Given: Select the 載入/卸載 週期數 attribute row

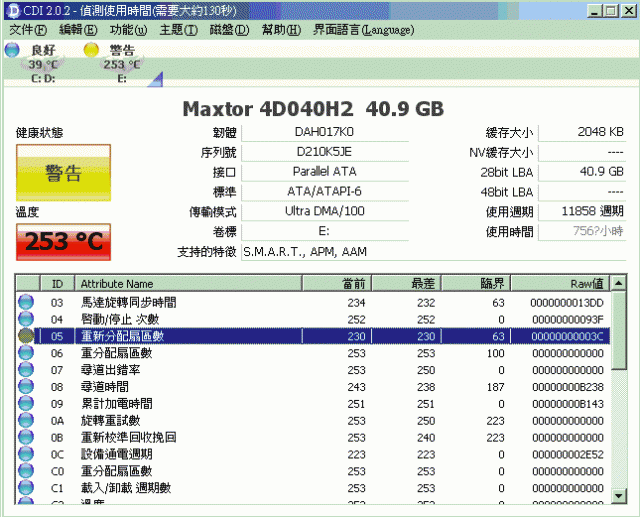Looking at the screenshot, I should [x=313, y=488].
